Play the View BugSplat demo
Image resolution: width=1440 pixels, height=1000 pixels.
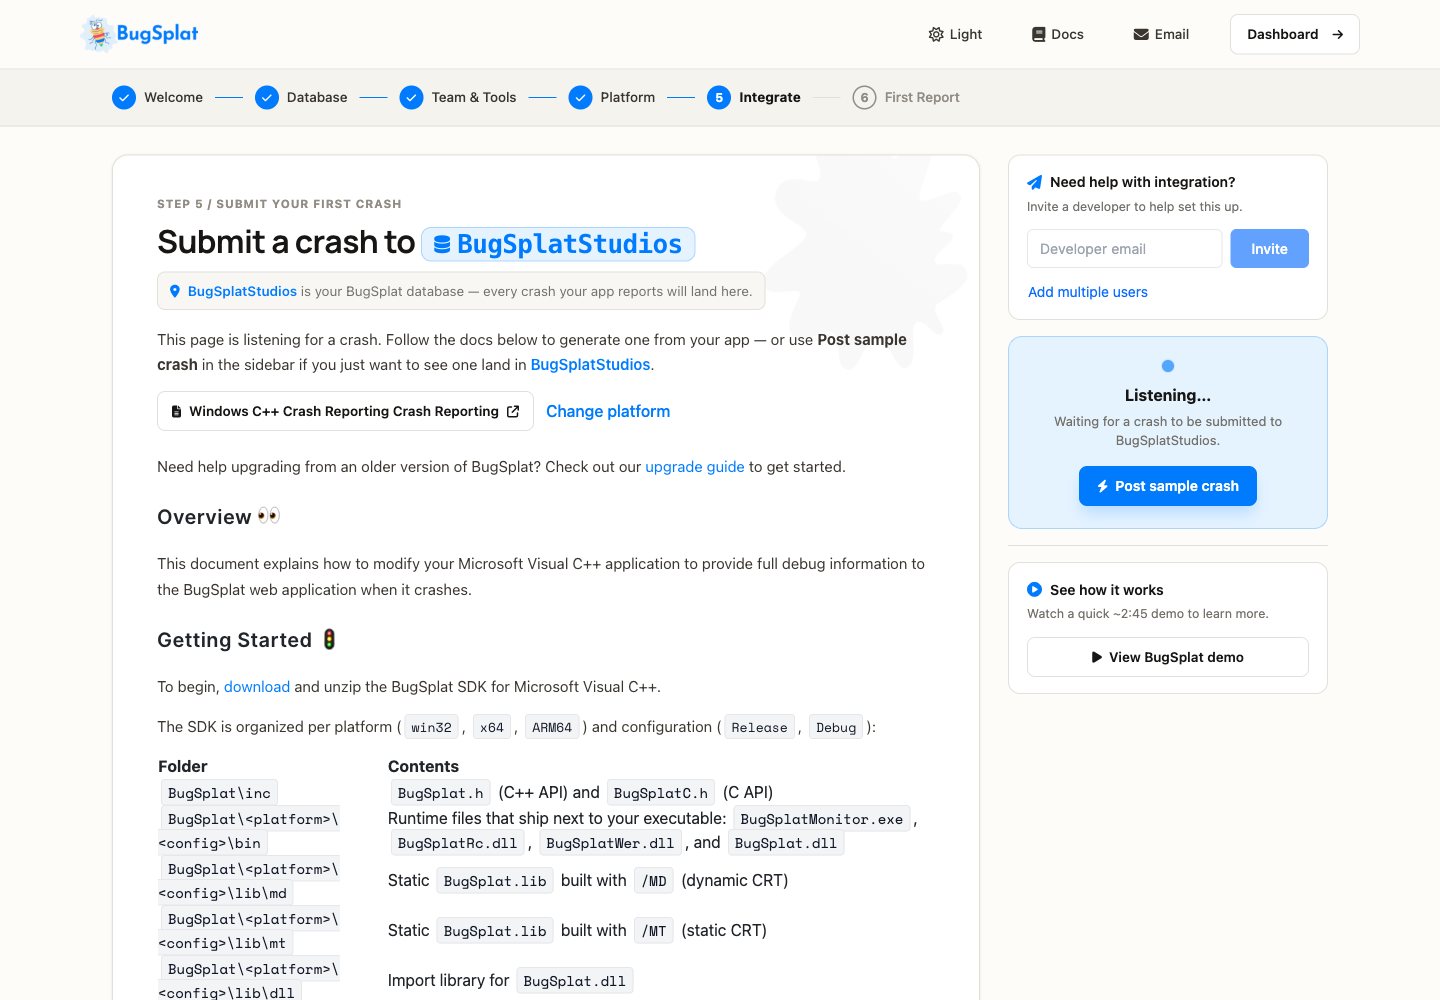click(1168, 657)
